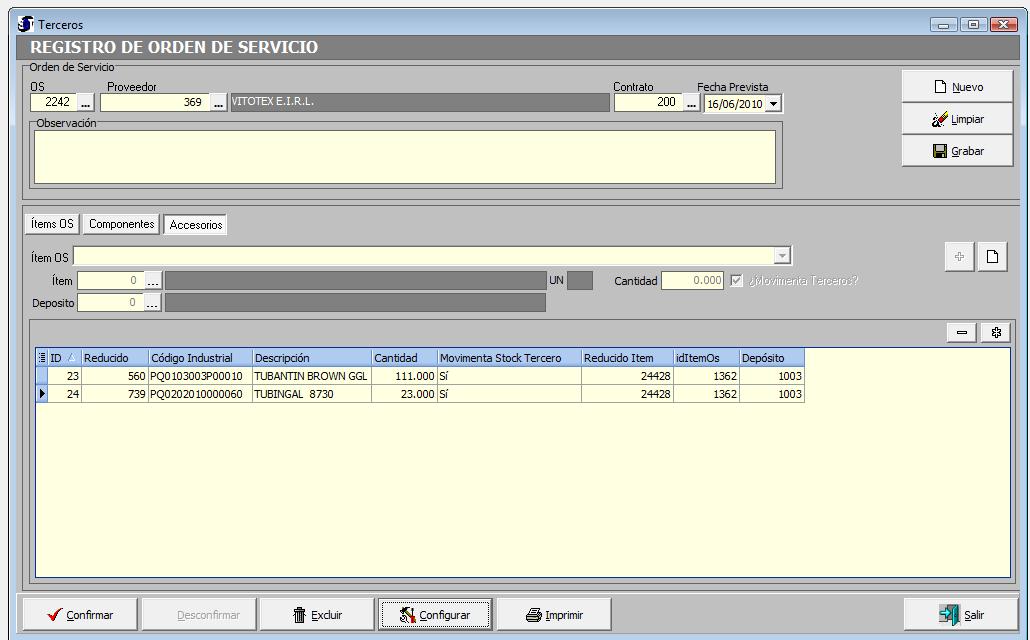
Task: Sort grid by Descripción column header
Action: [x=310, y=358]
